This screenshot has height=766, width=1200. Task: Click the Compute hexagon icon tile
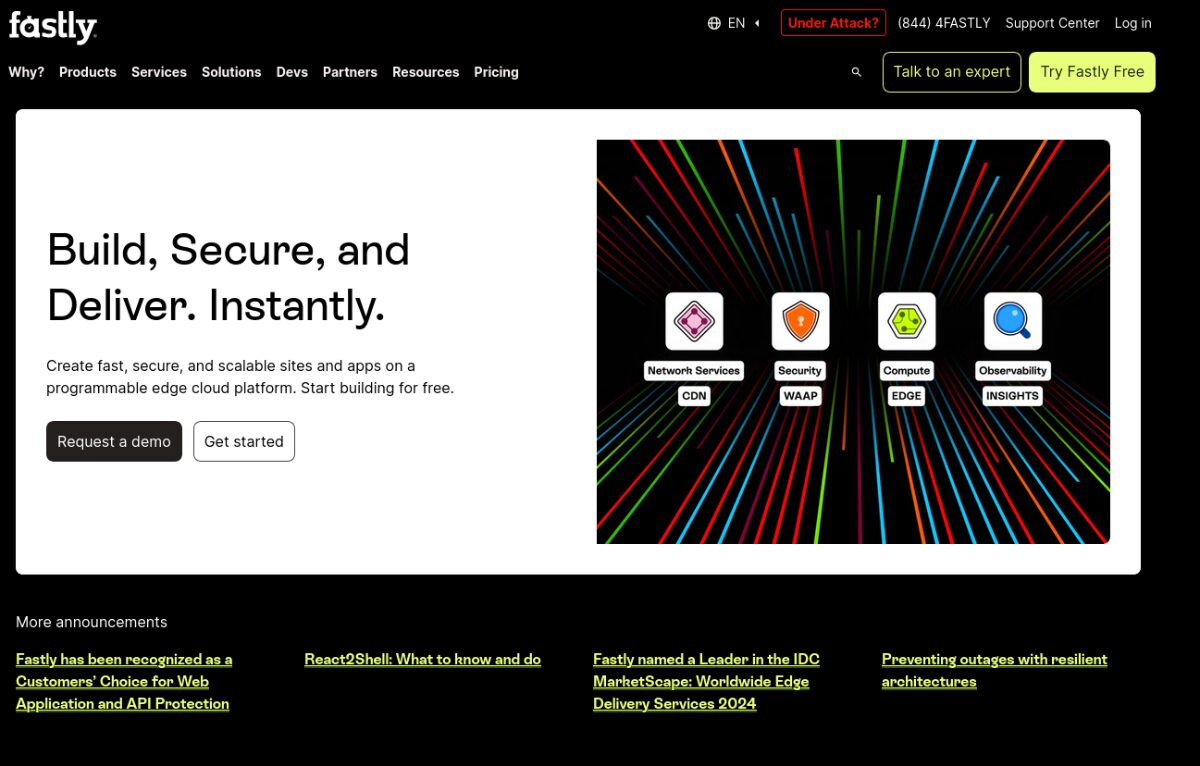(x=907, y=321)
